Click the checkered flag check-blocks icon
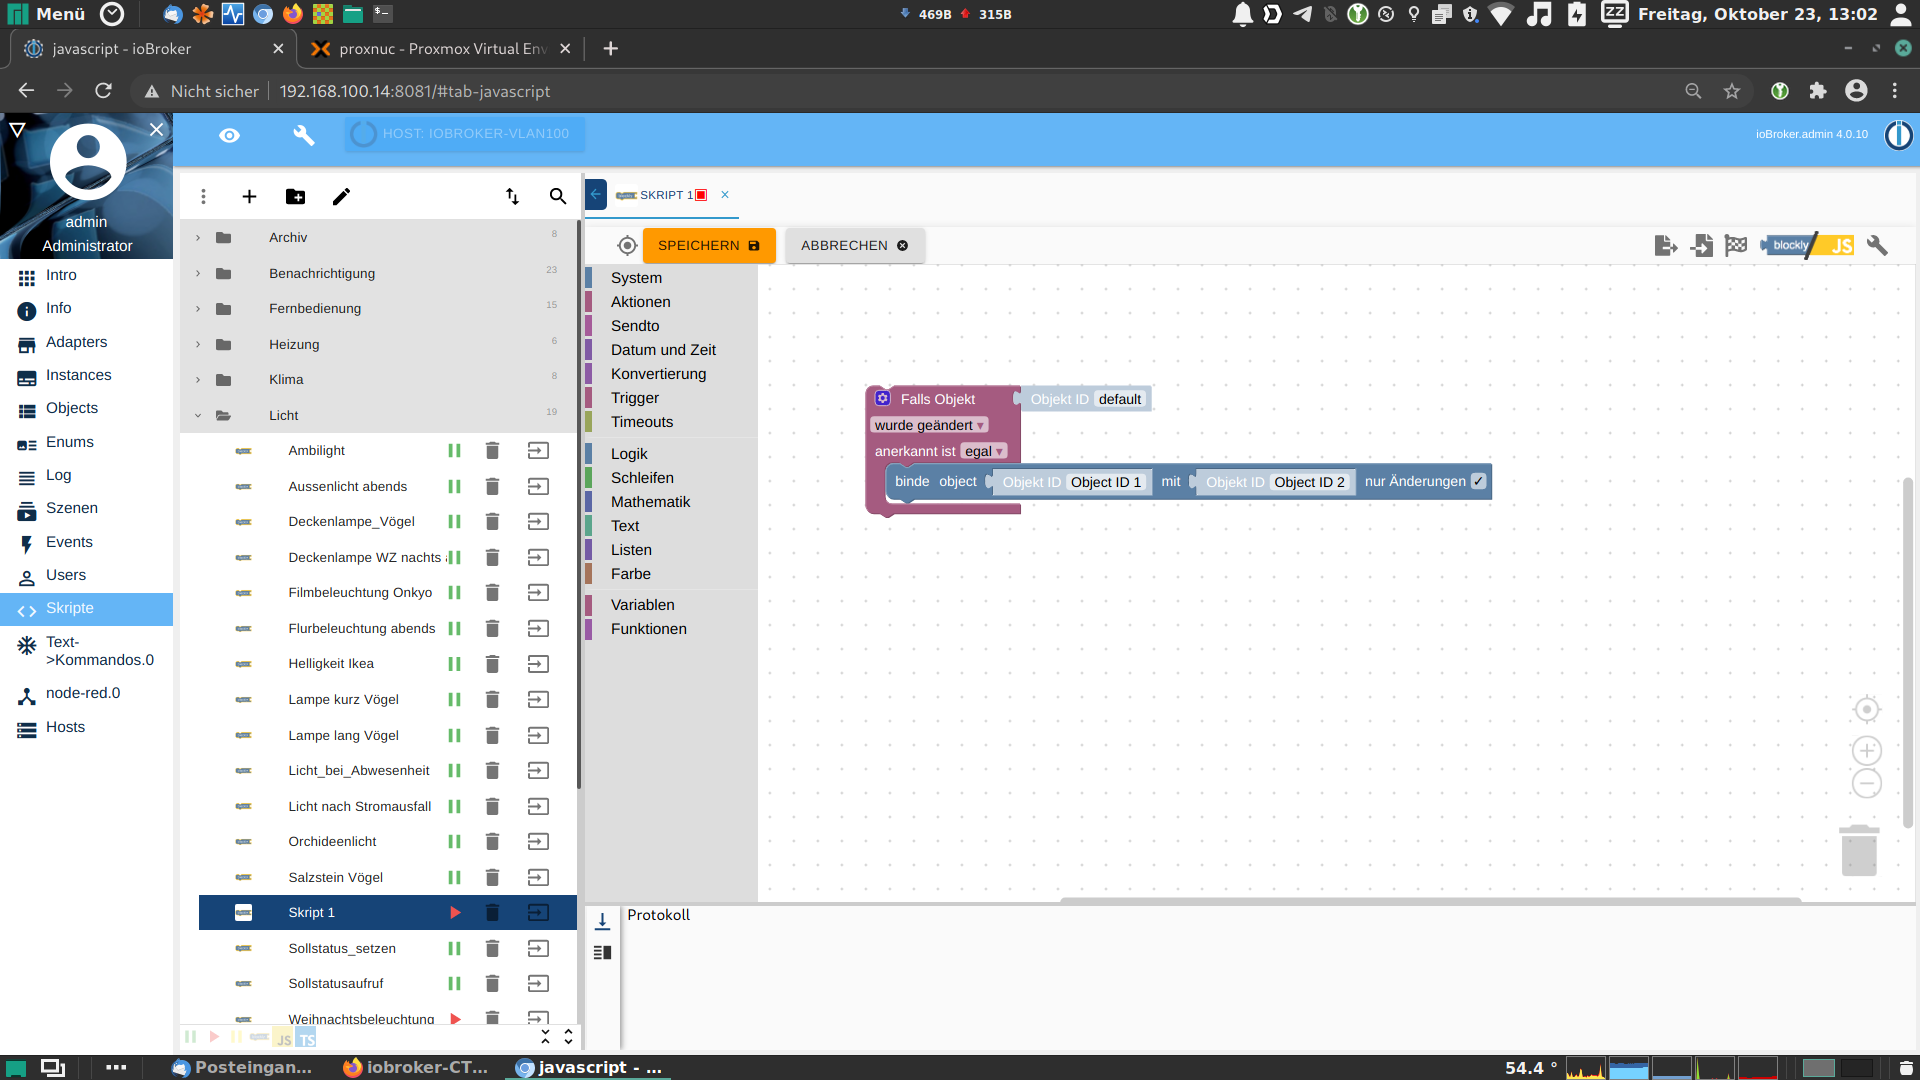This screenshot has height=1080, width=1920. click(1736, 246)
